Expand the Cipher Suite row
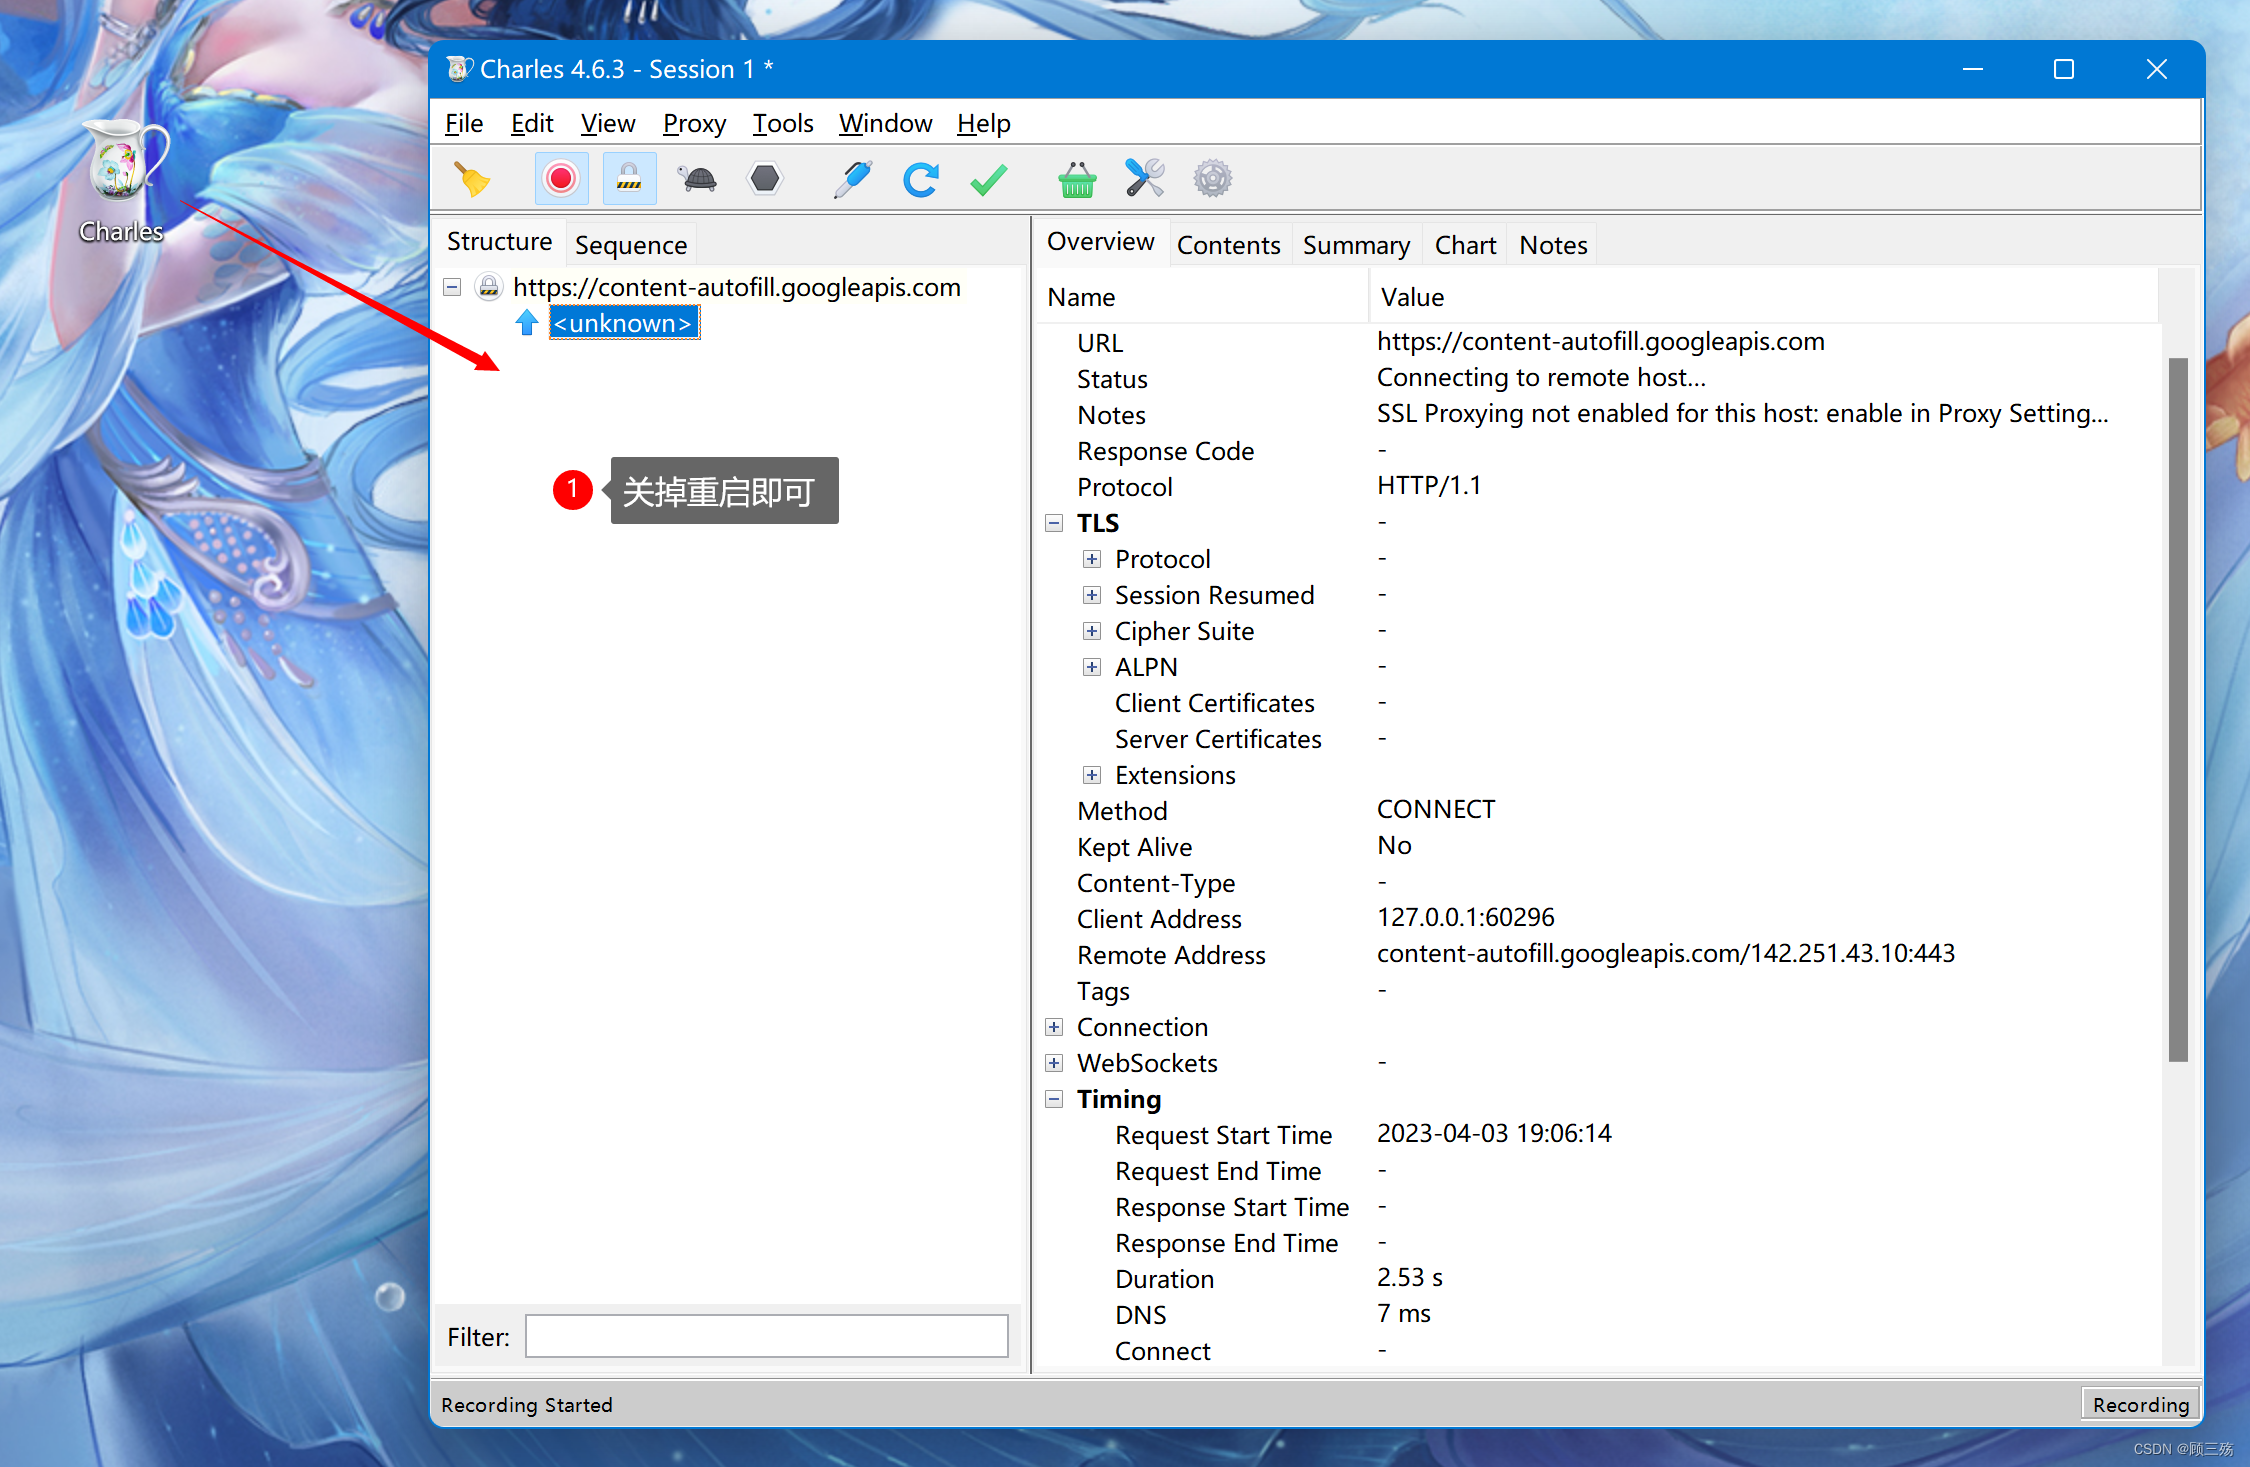 click(1092, 631)
